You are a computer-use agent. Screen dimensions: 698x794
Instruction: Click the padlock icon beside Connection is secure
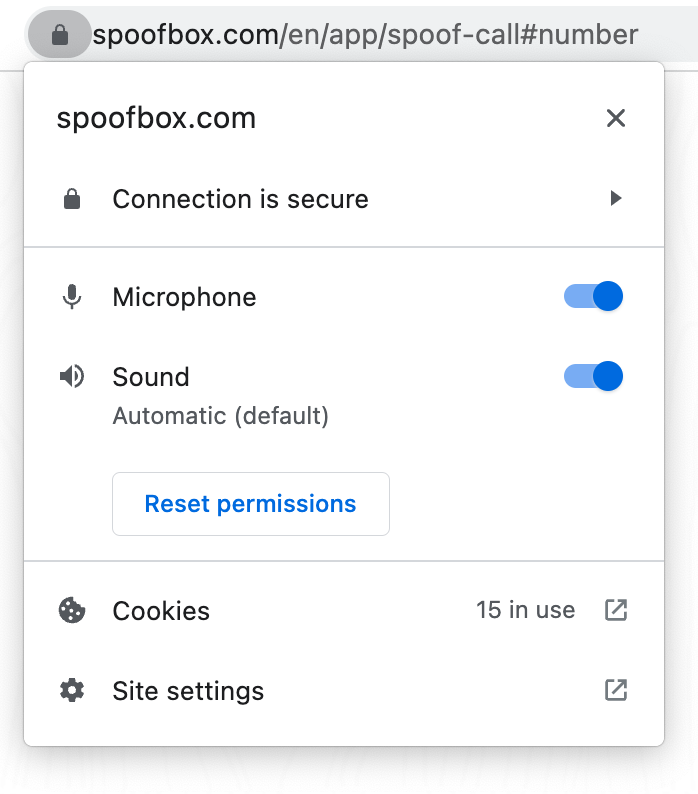tap(71, 199)
